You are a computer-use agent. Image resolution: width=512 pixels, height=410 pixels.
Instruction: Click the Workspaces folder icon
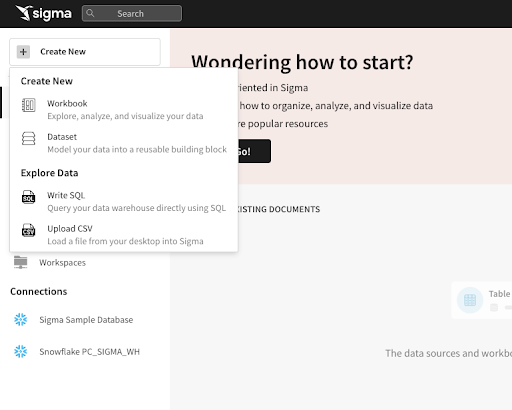(x=21, y=262)
